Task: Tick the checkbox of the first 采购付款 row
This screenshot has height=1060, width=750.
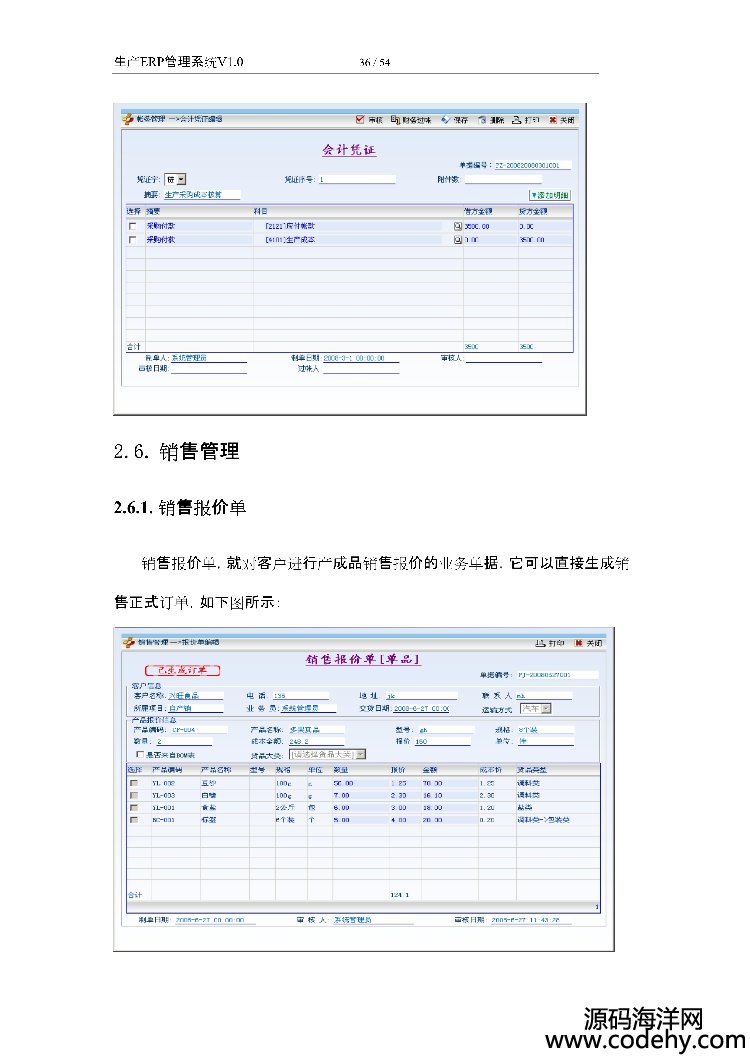Action: click(133, 226)
